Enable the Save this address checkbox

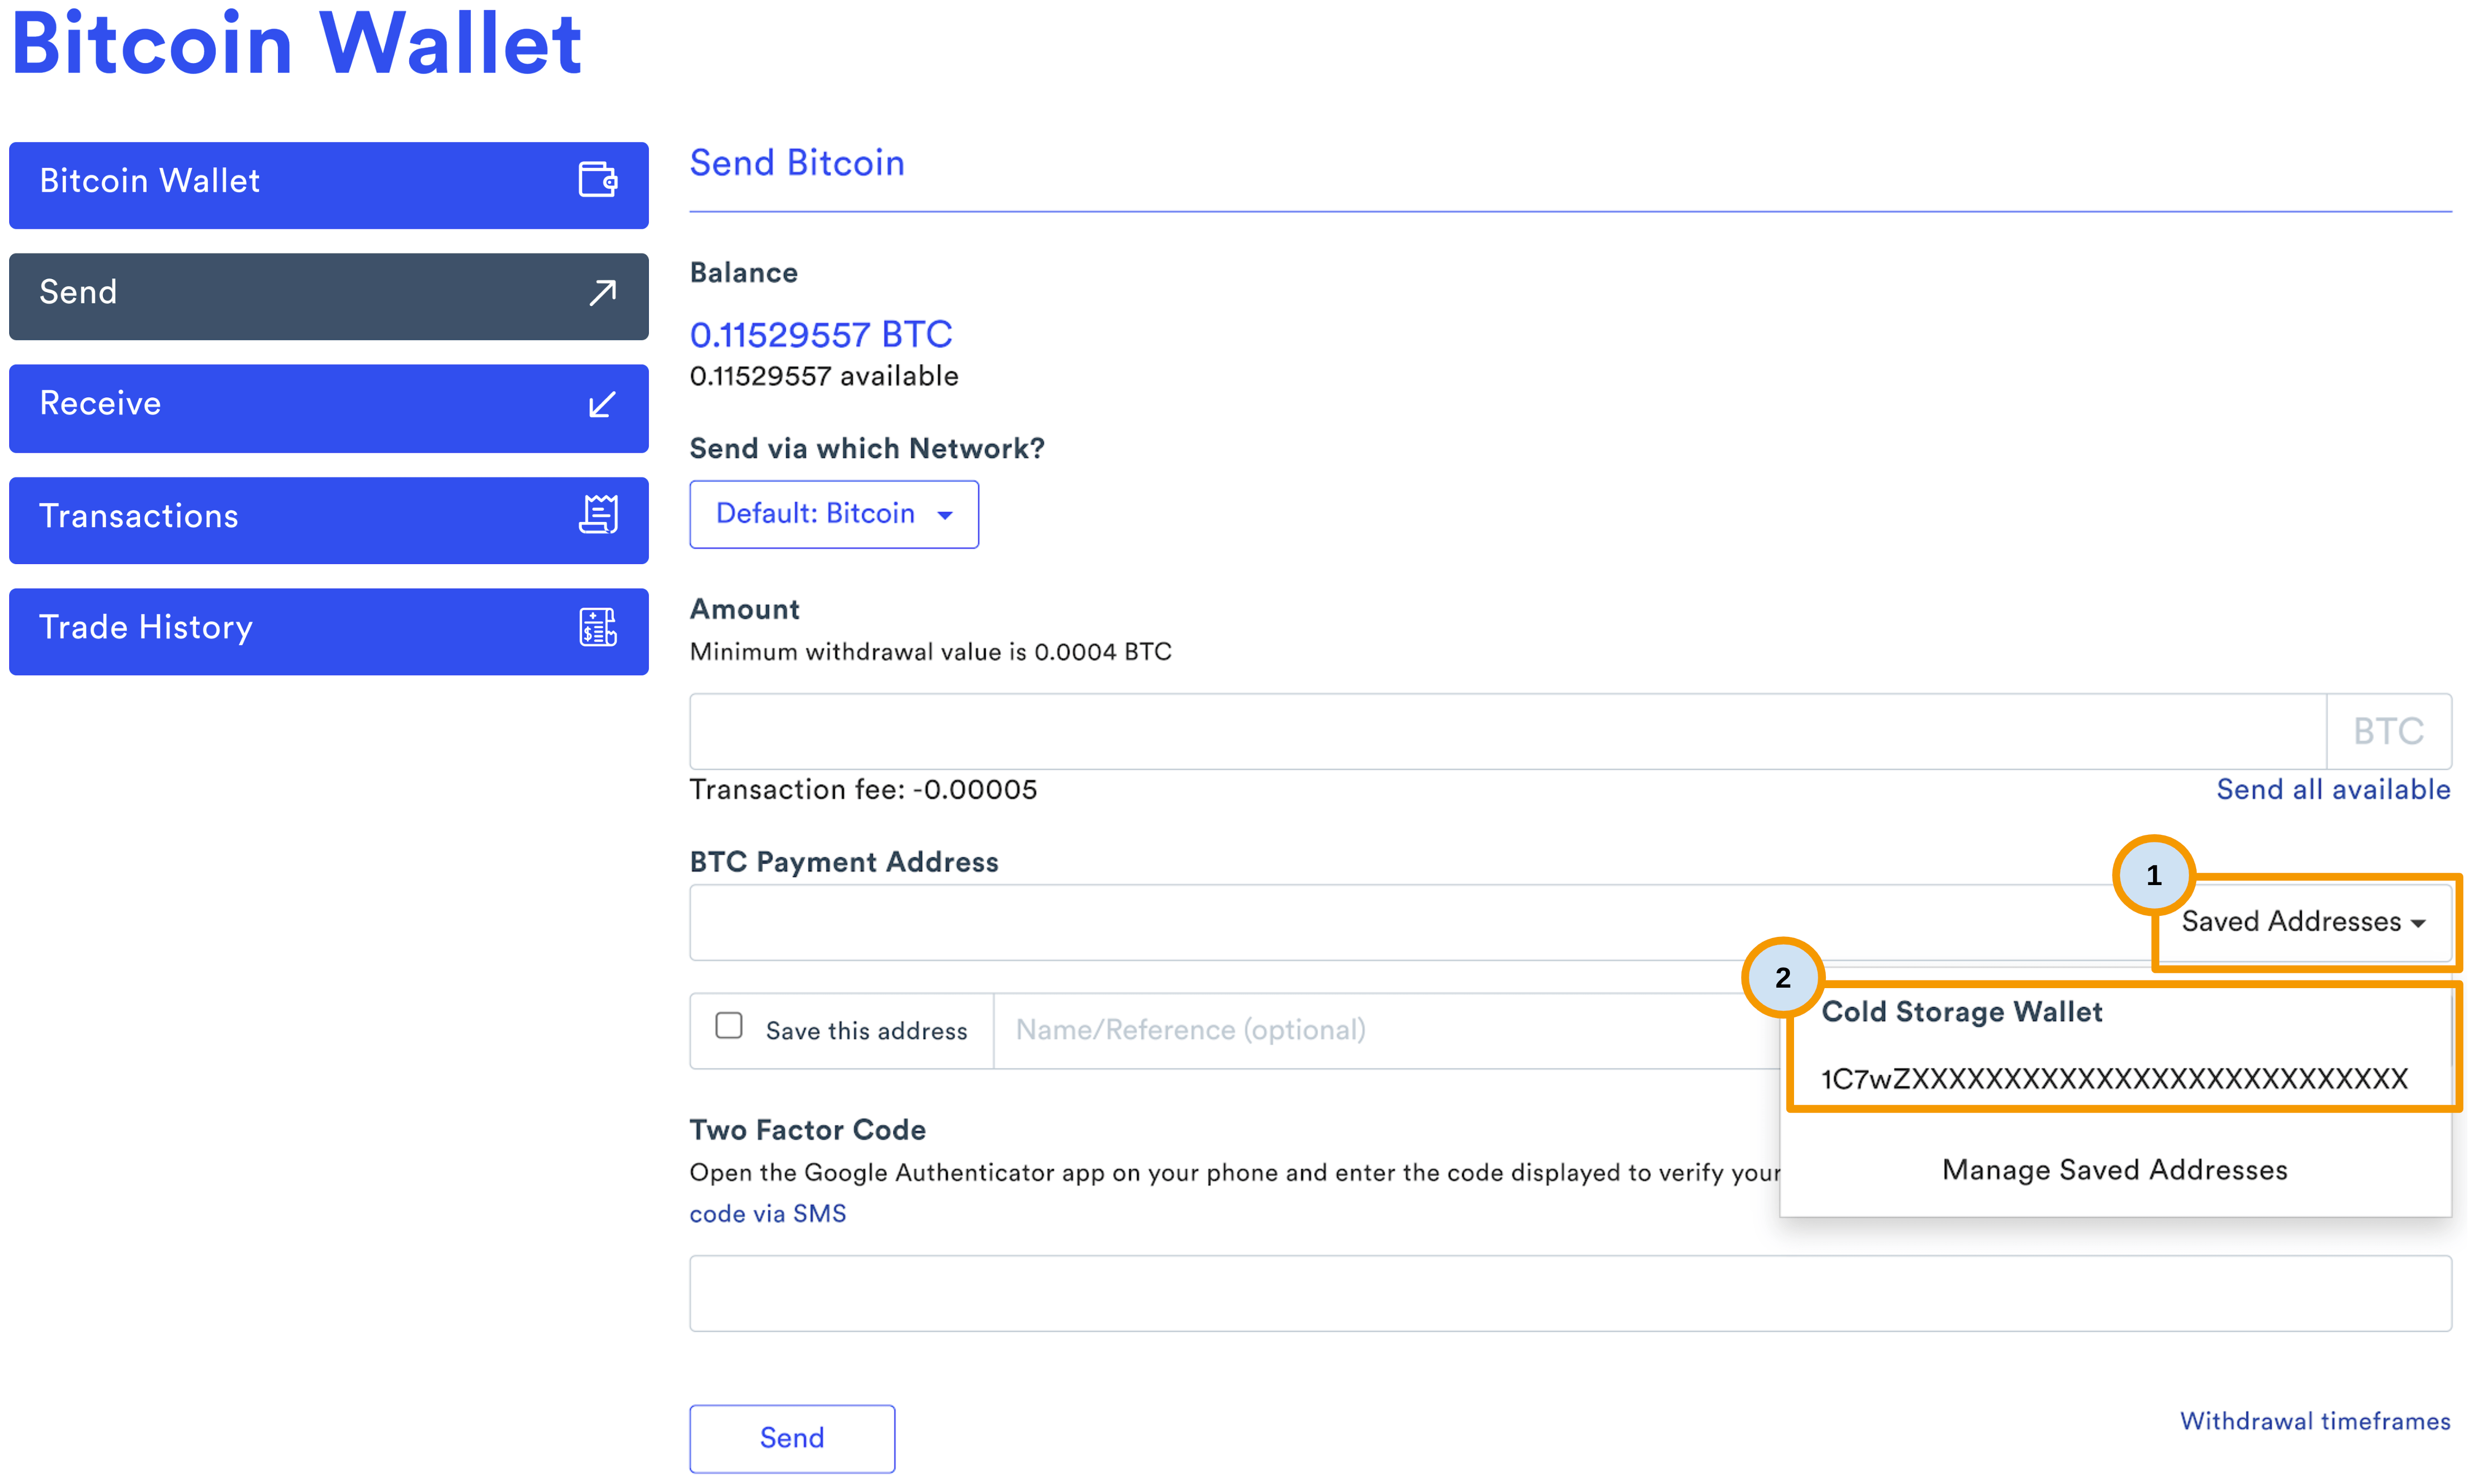point(728,1026)
